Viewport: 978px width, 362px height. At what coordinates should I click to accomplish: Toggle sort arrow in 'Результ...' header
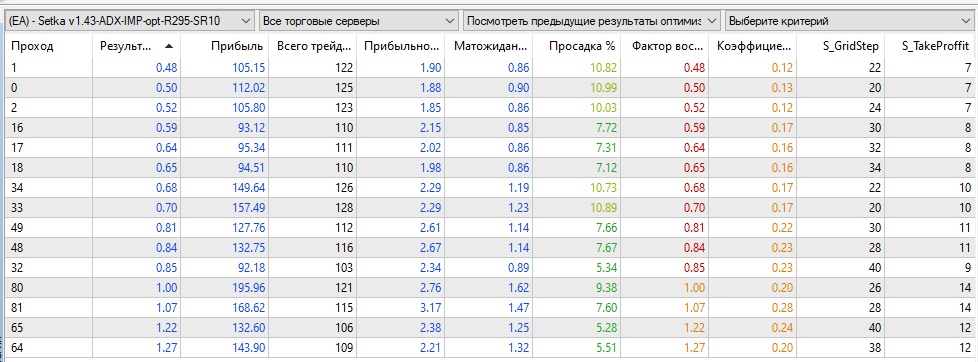pyautogui.click(x=169, y=46)
